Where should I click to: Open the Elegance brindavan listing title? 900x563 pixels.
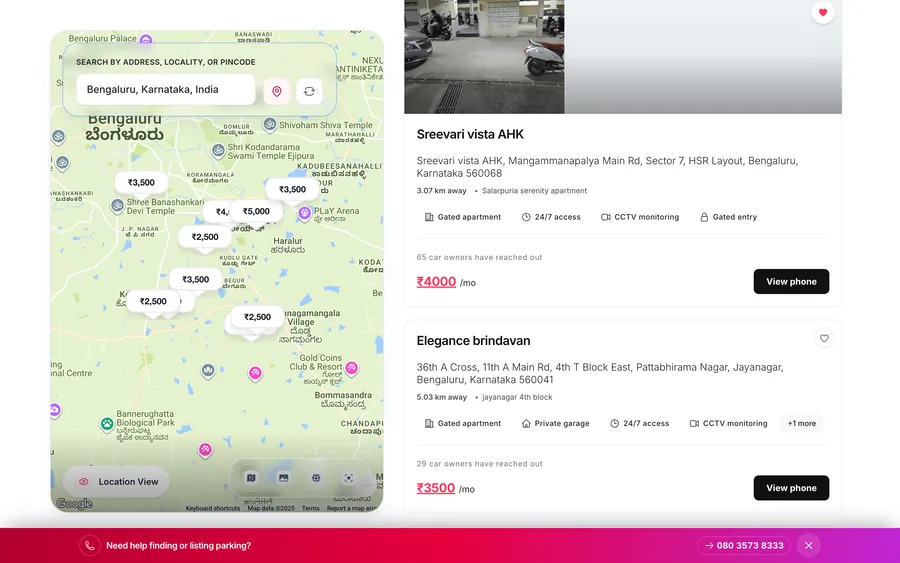[474, 341]
